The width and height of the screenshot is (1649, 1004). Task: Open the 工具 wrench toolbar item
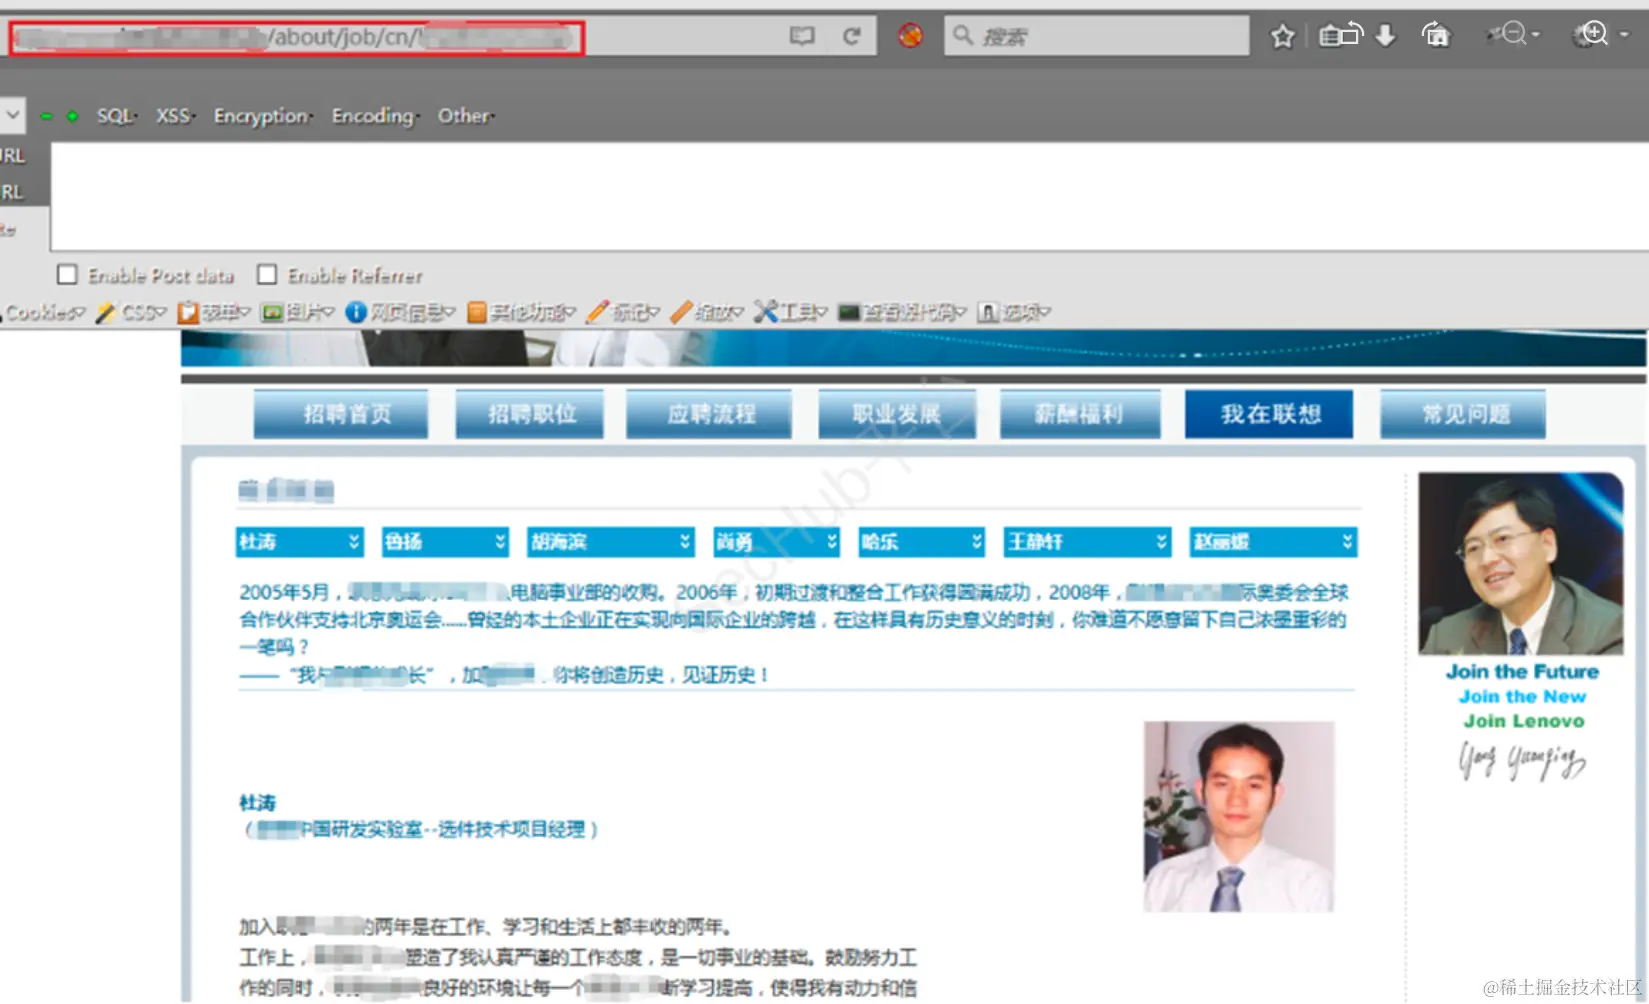point(790,312)
